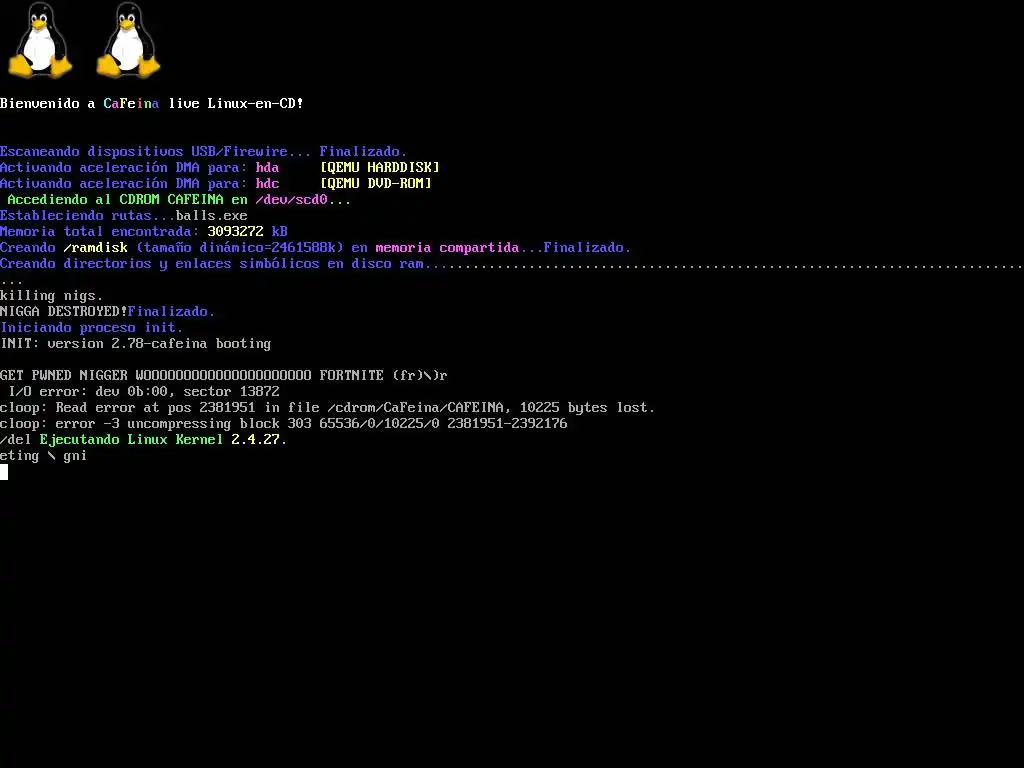The height and width of the screenshot is (768, 1024).
Task: Click the white block cursor
Action: (4, 472)
